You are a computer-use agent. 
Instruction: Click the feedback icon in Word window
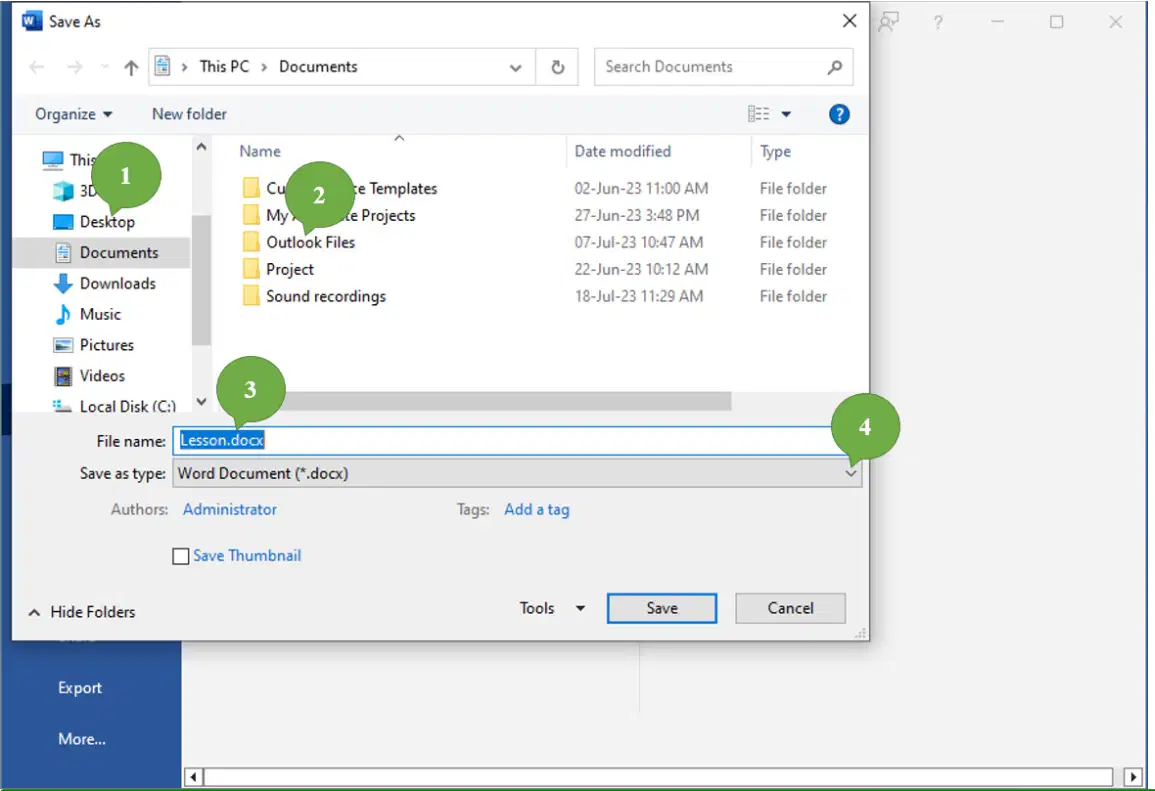click(x=889, y=22)
